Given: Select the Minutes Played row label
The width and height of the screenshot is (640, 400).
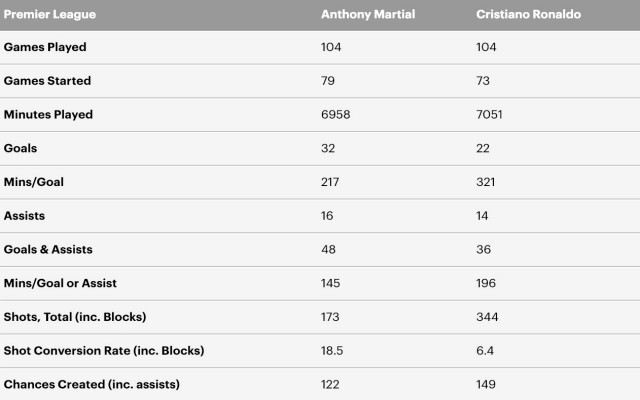Looking at the screenshot, I should [x=48, y=115].
